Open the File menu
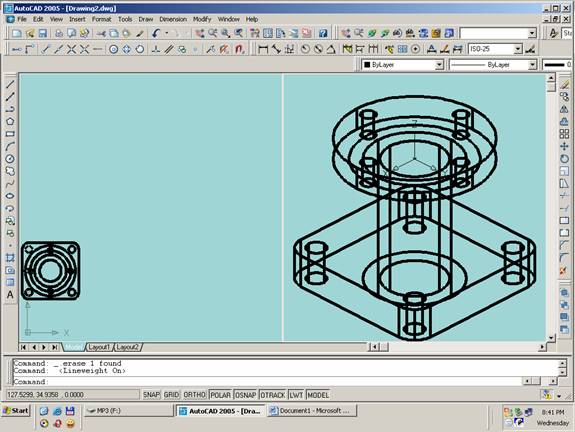Screen dimensions: 575x432 pos(22,19)
